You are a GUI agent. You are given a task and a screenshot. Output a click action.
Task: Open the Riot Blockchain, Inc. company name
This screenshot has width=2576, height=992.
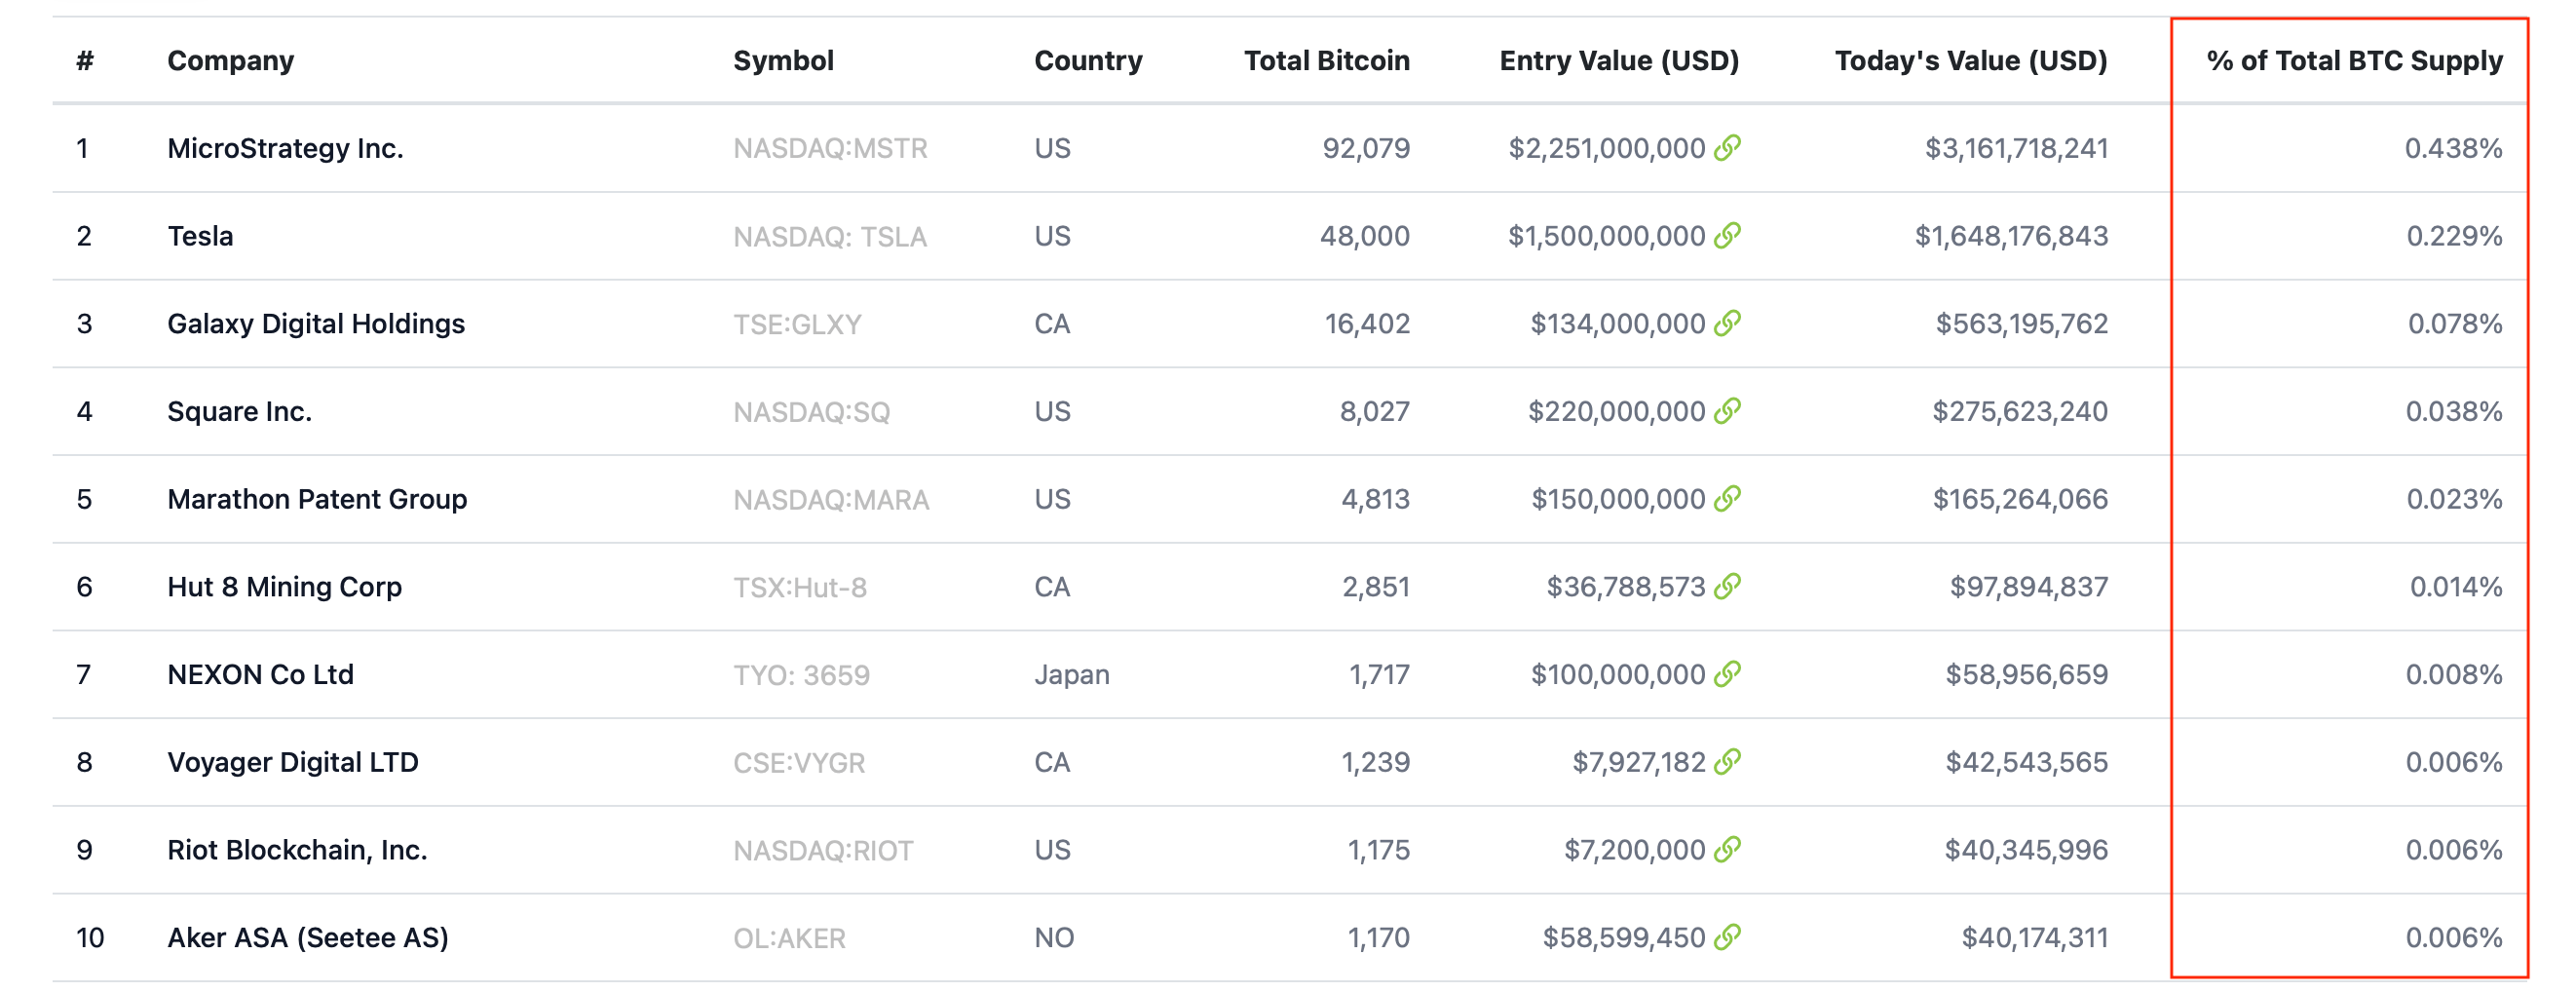297,850
